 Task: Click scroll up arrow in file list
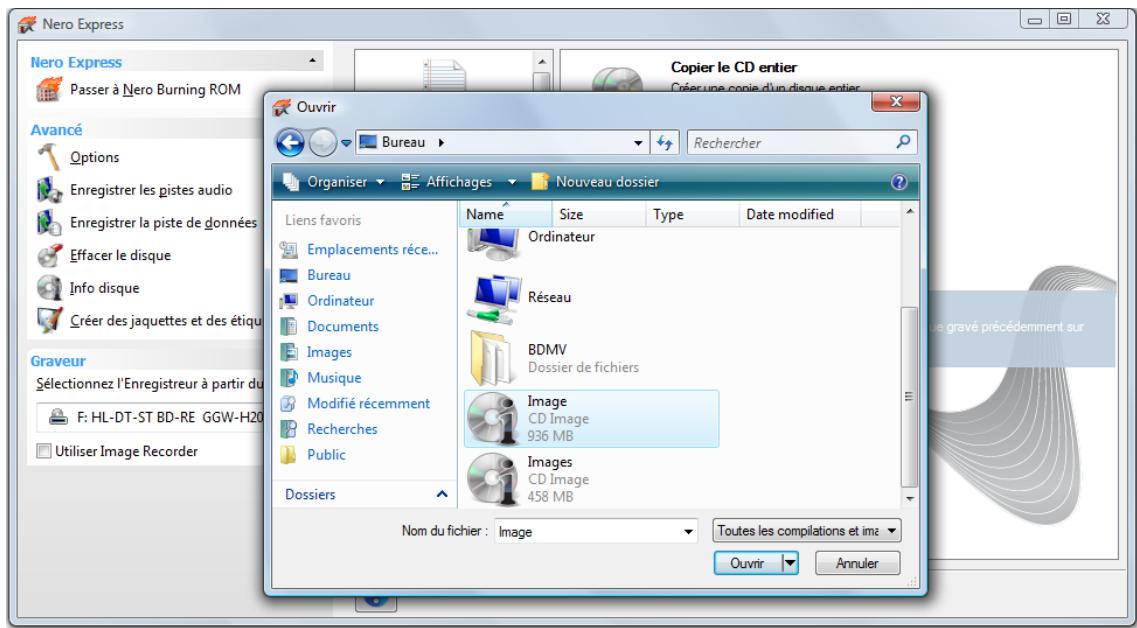point(909,212)
